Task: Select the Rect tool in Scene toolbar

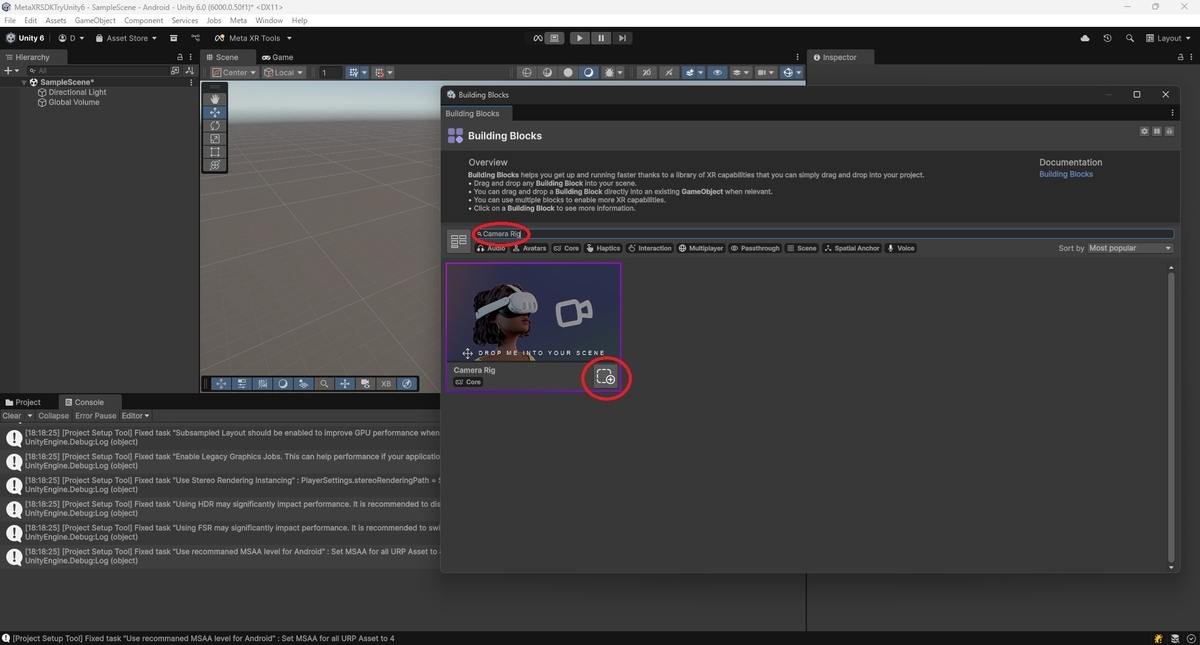Action: tap(215, 152)
